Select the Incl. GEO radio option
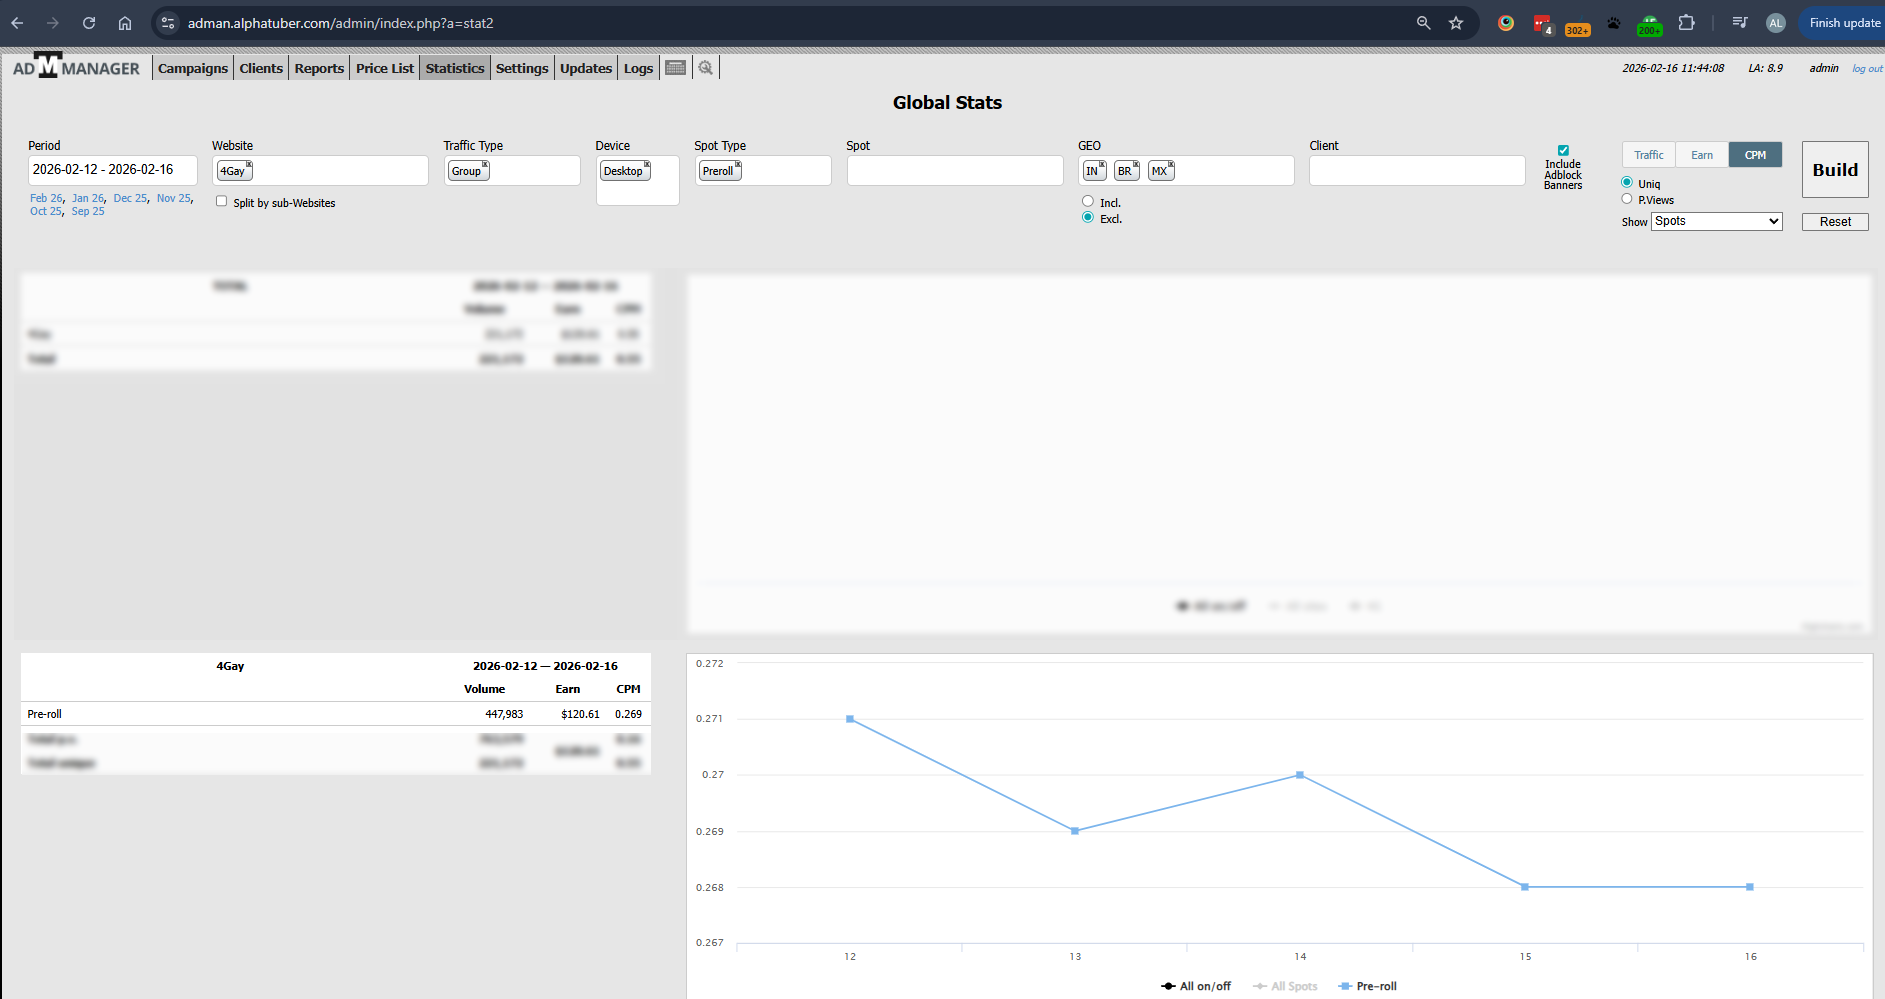 1088,202
